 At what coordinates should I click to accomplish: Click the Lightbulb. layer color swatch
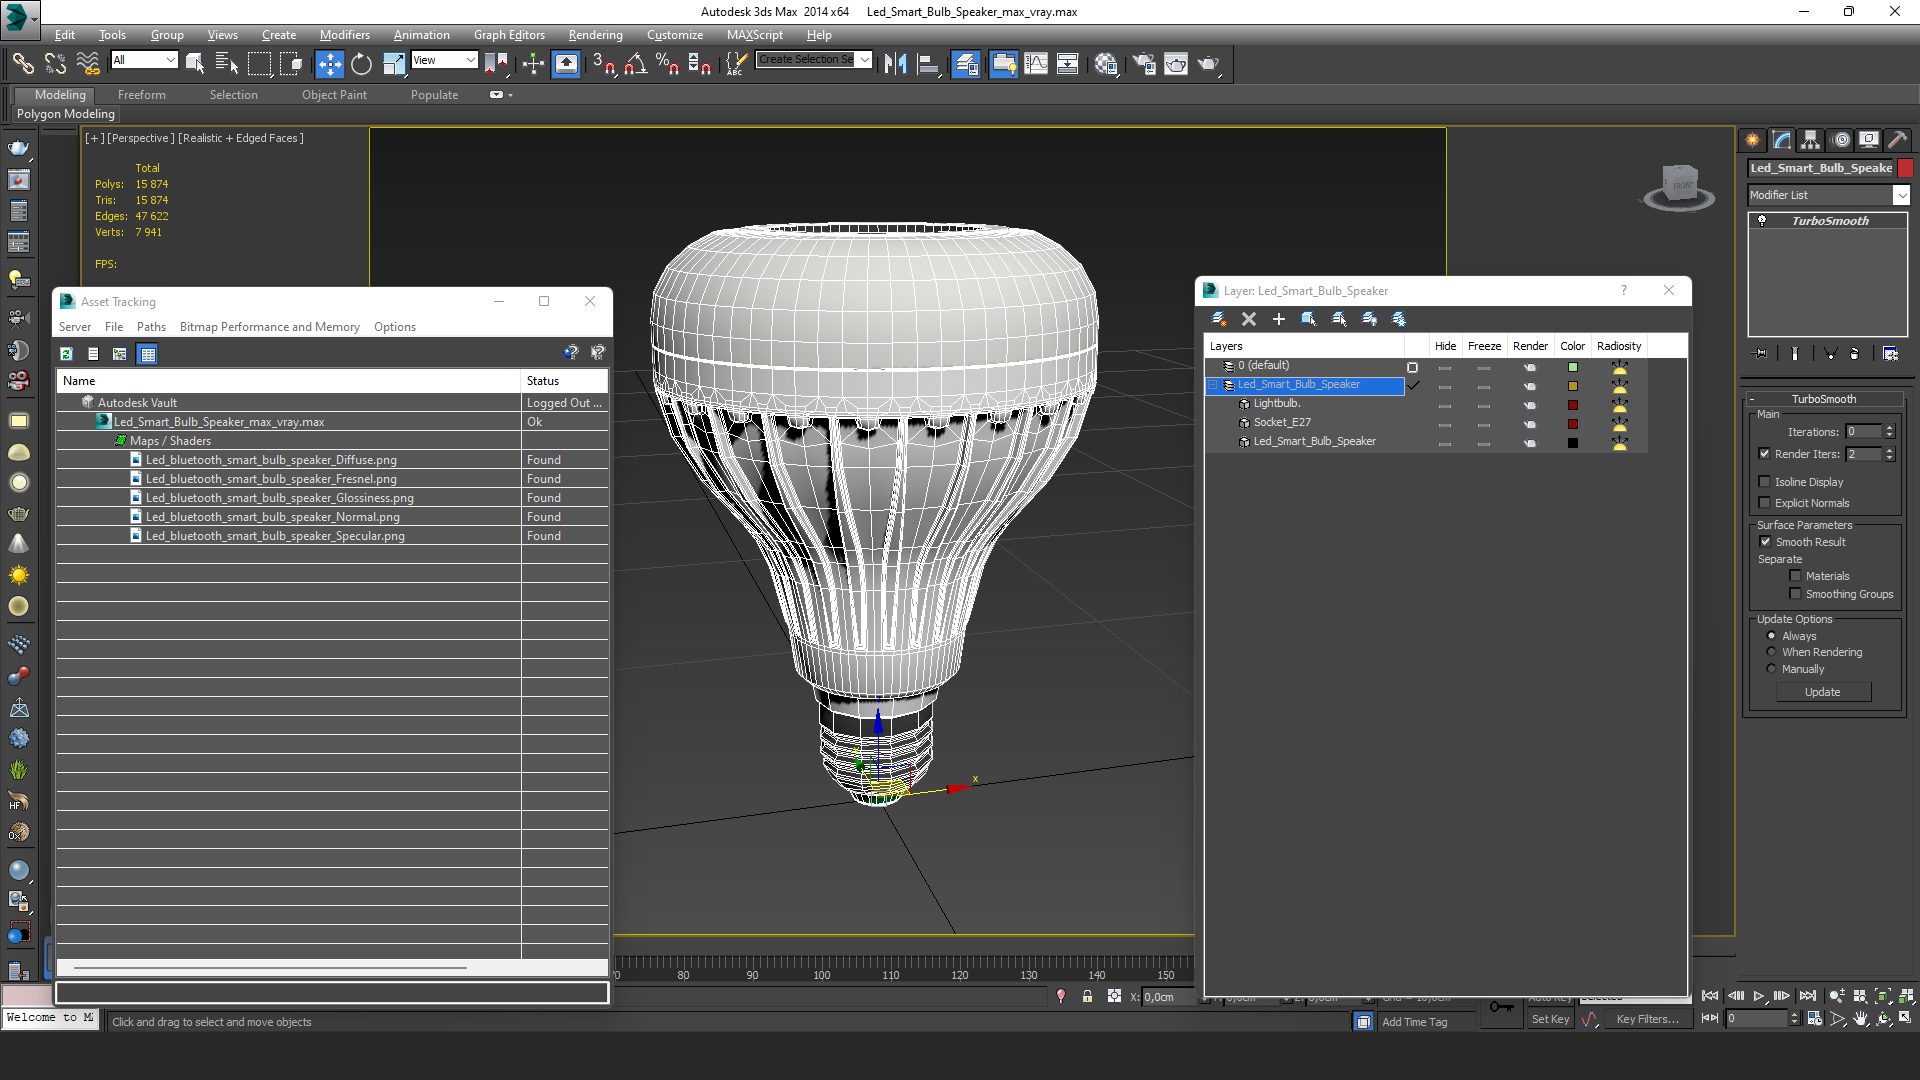tap(1572, 405)
